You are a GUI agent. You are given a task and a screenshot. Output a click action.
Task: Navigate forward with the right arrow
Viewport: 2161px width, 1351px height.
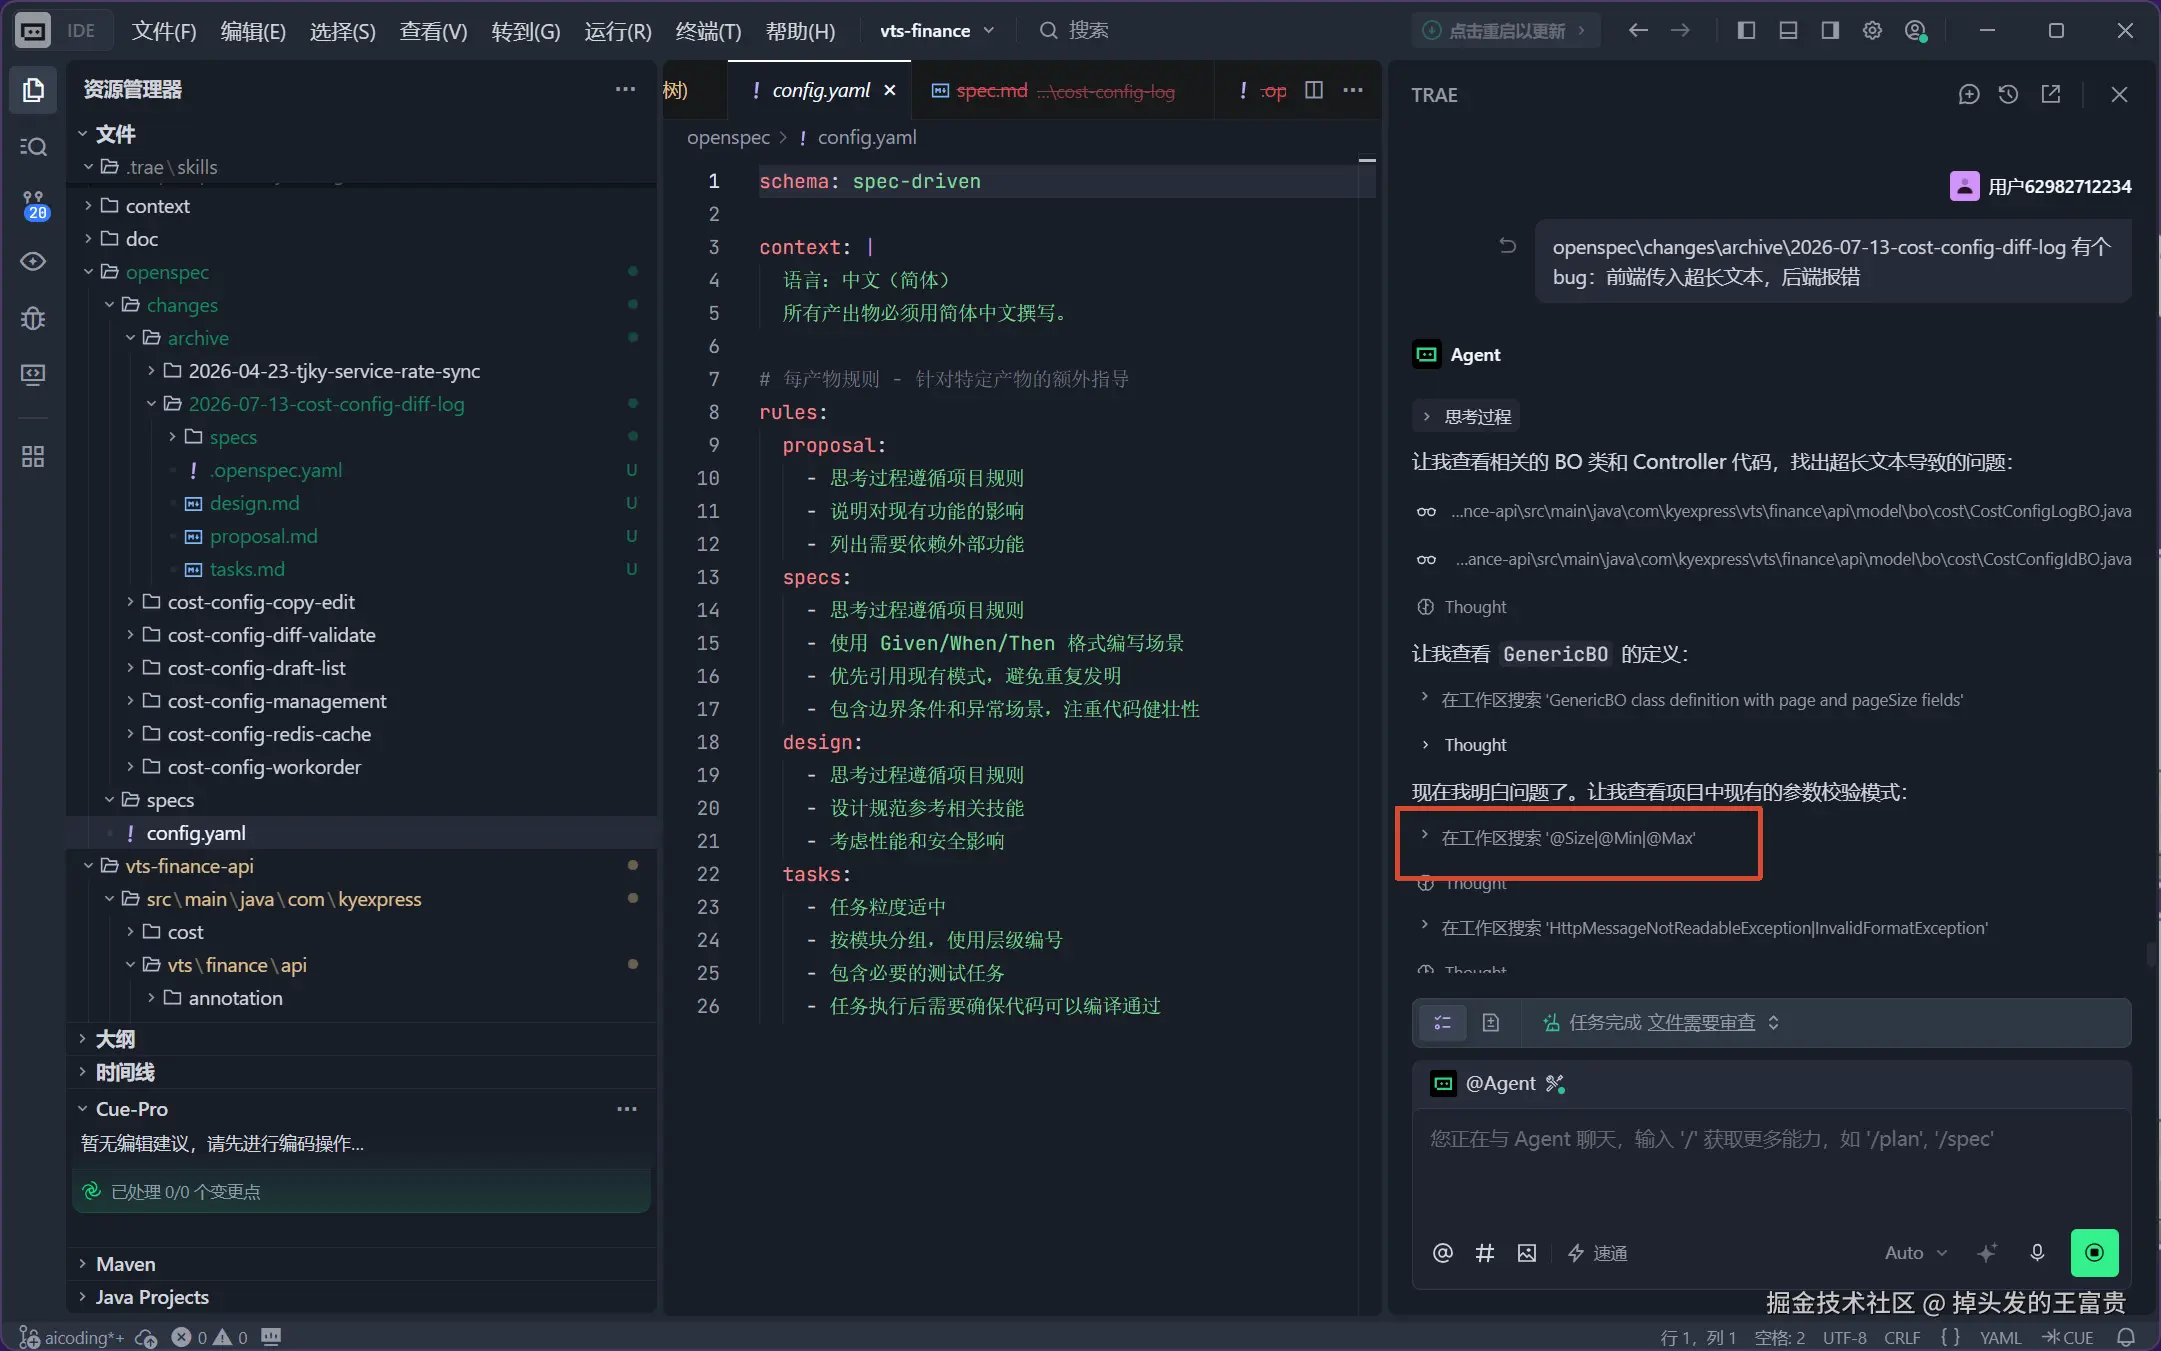tap(1680, 31)
